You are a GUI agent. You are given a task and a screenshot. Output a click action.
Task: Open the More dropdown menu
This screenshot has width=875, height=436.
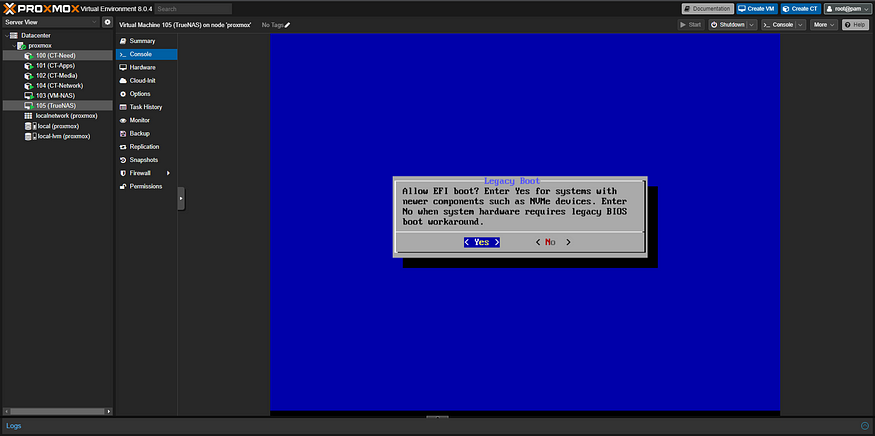click(824, 25)
